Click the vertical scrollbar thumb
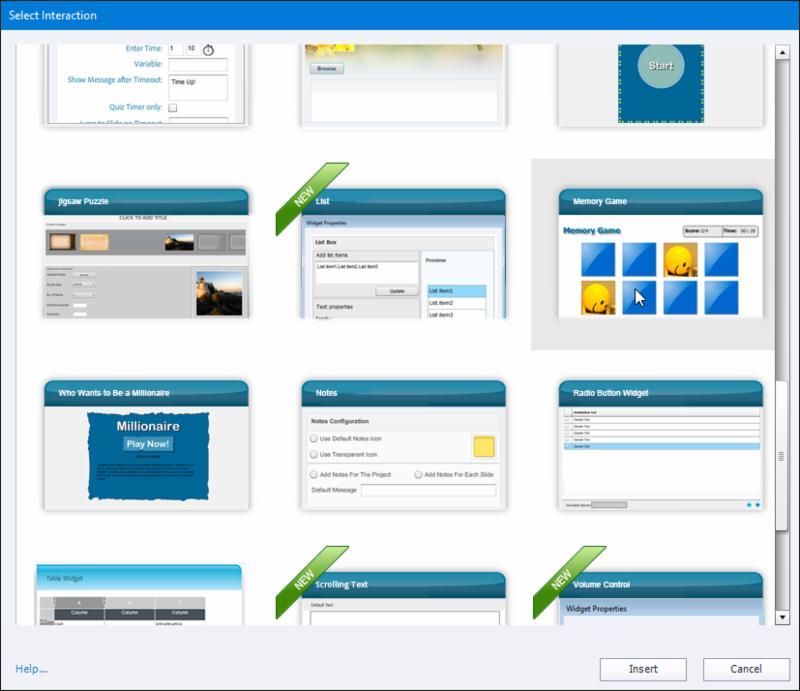The height and width of the screenshot is (691, 800). (781, 456)
